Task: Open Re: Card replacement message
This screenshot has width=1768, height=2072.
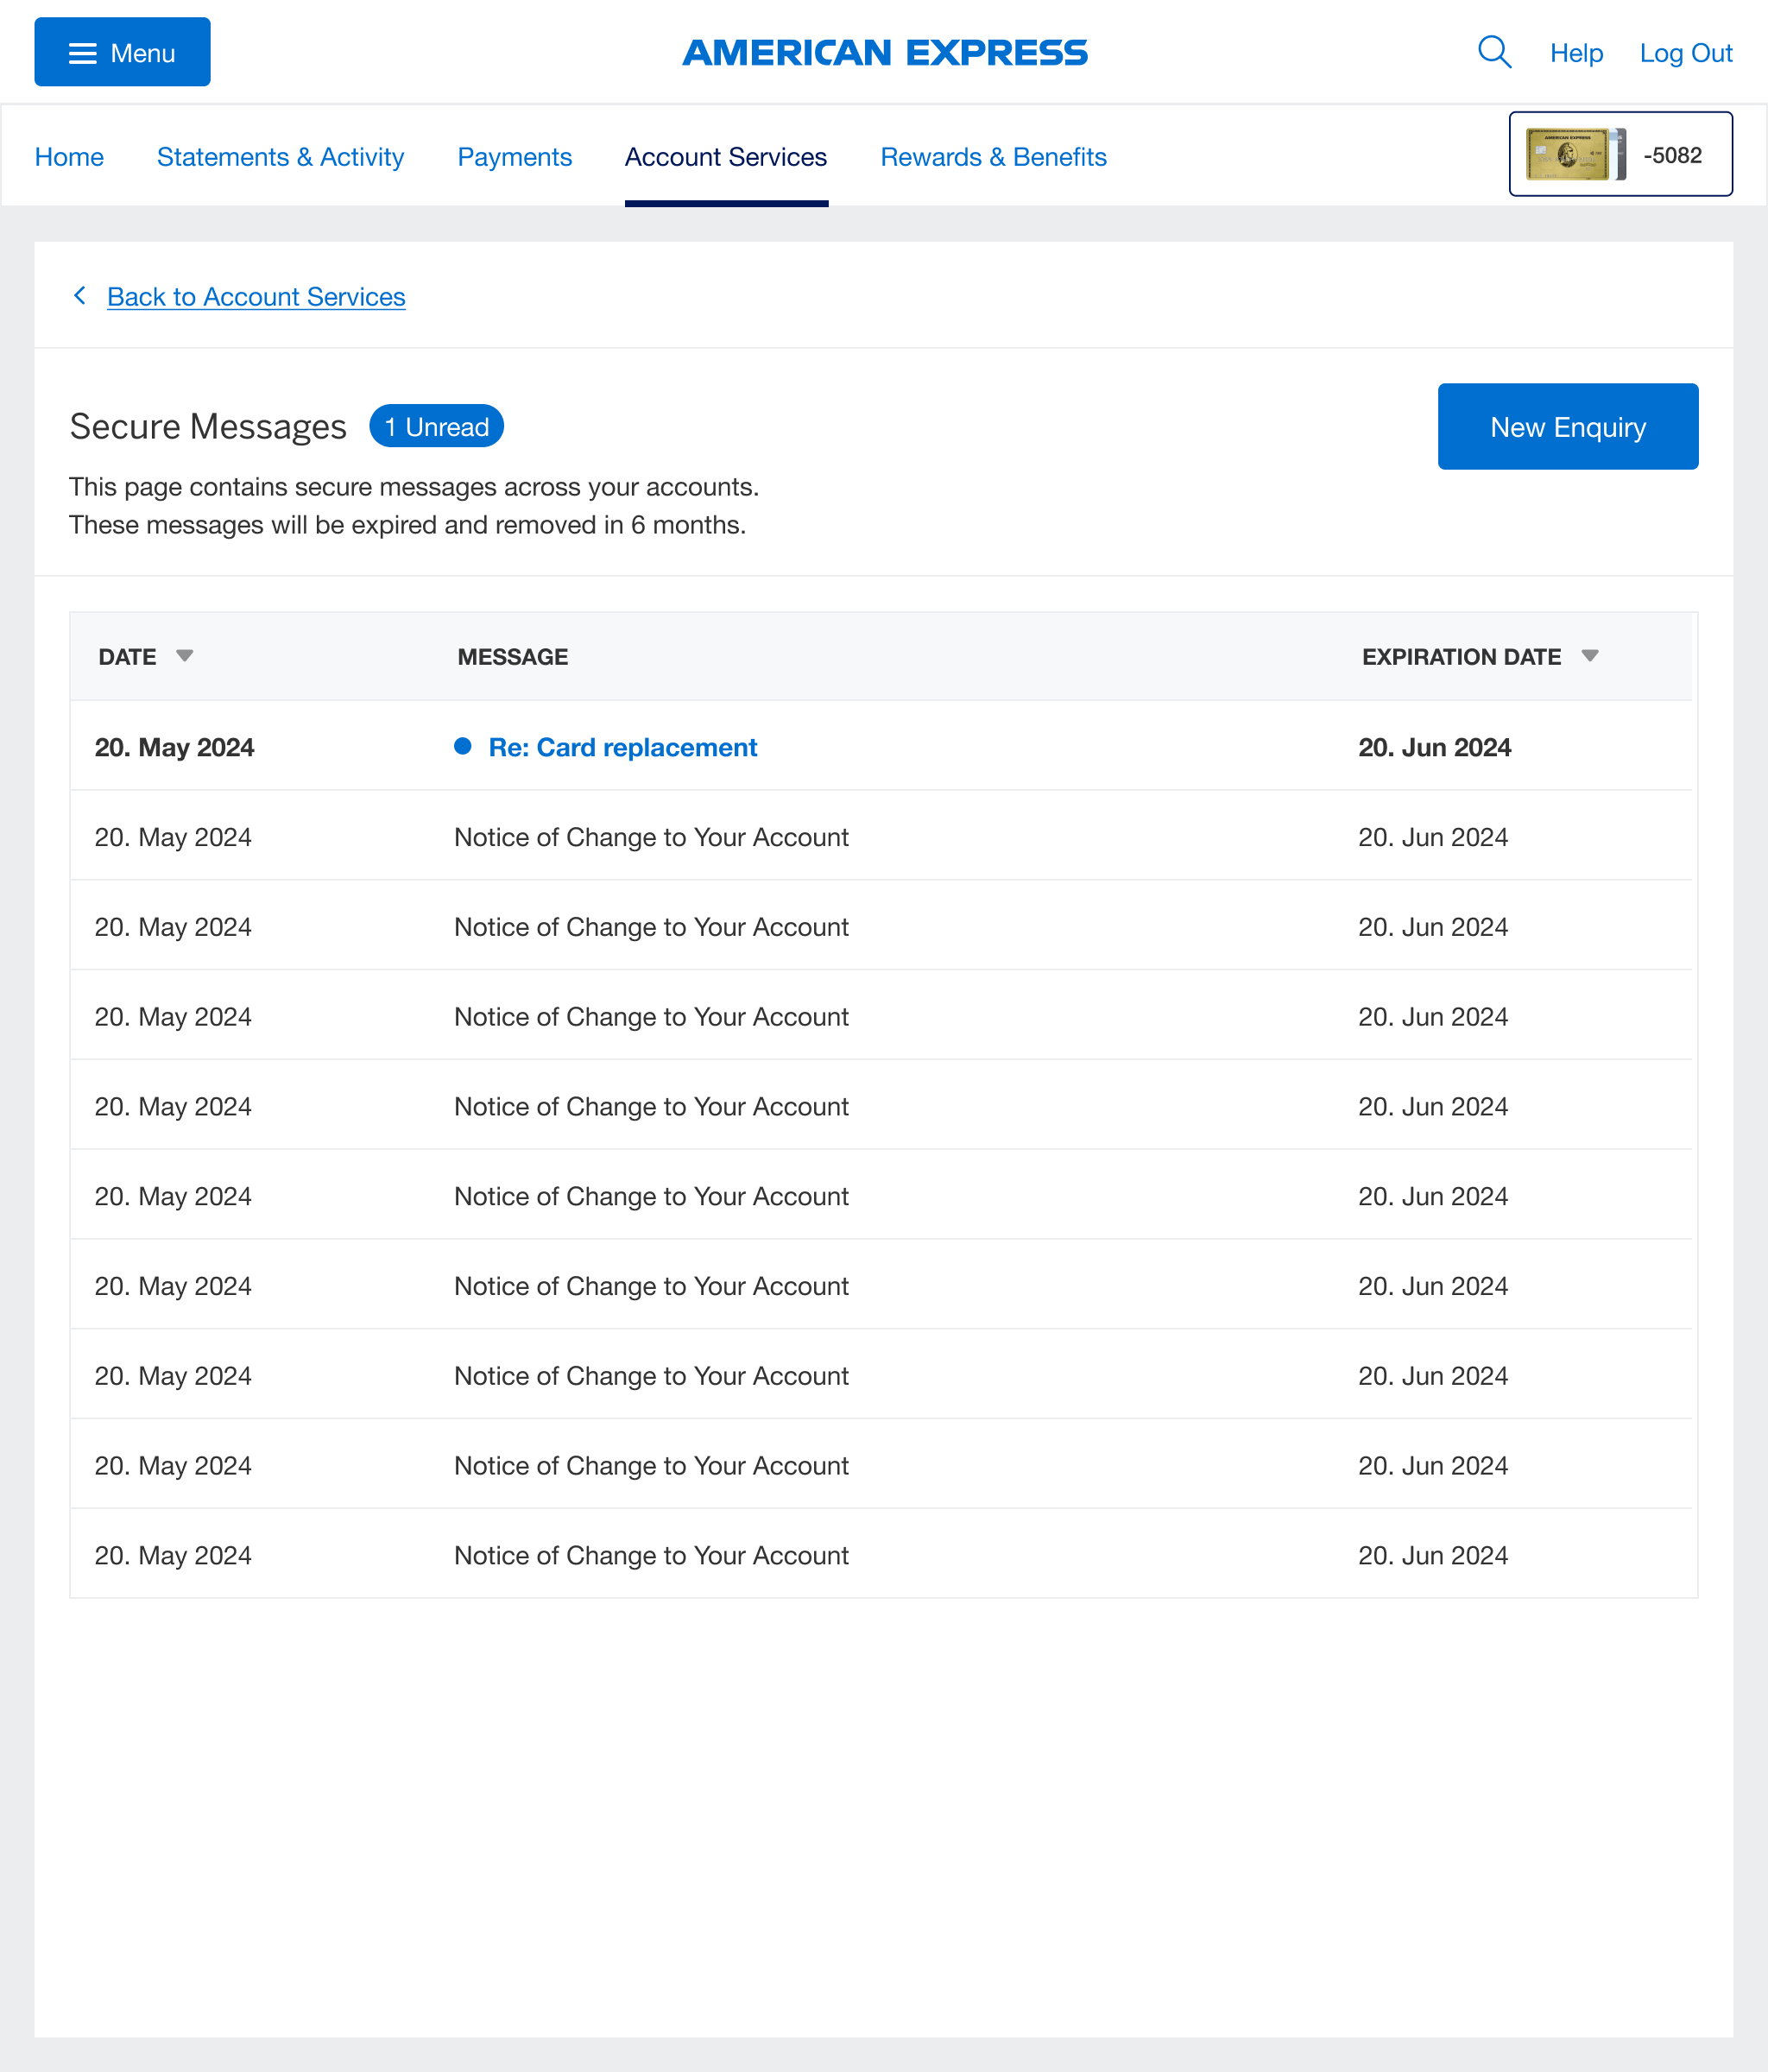Action: (x=622, y=747)
